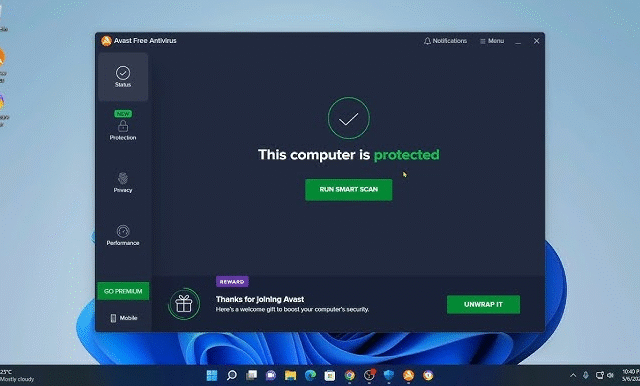Image resolution: width=640 pixels, height=386 pixels.
Task: Open the Protection section in sidebar
Action: [123, 126]
